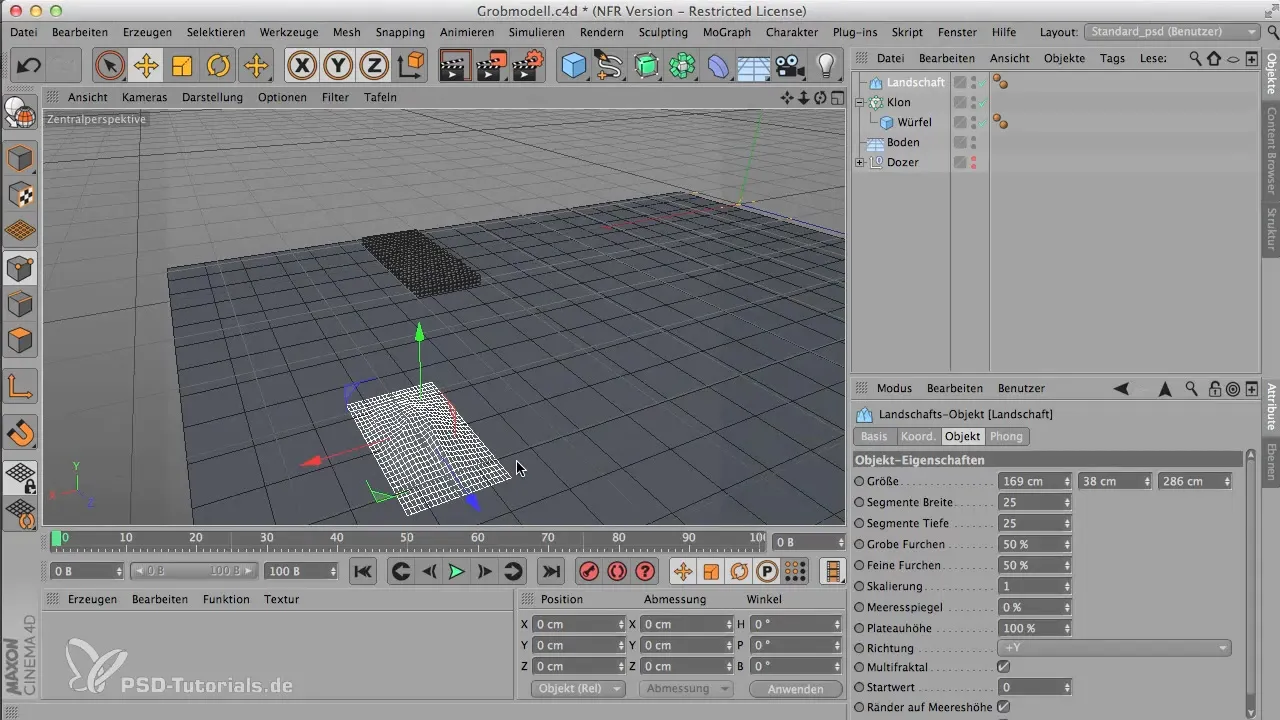
Task: Enable the axis mode icon
Action: click(x=20, y=385)
